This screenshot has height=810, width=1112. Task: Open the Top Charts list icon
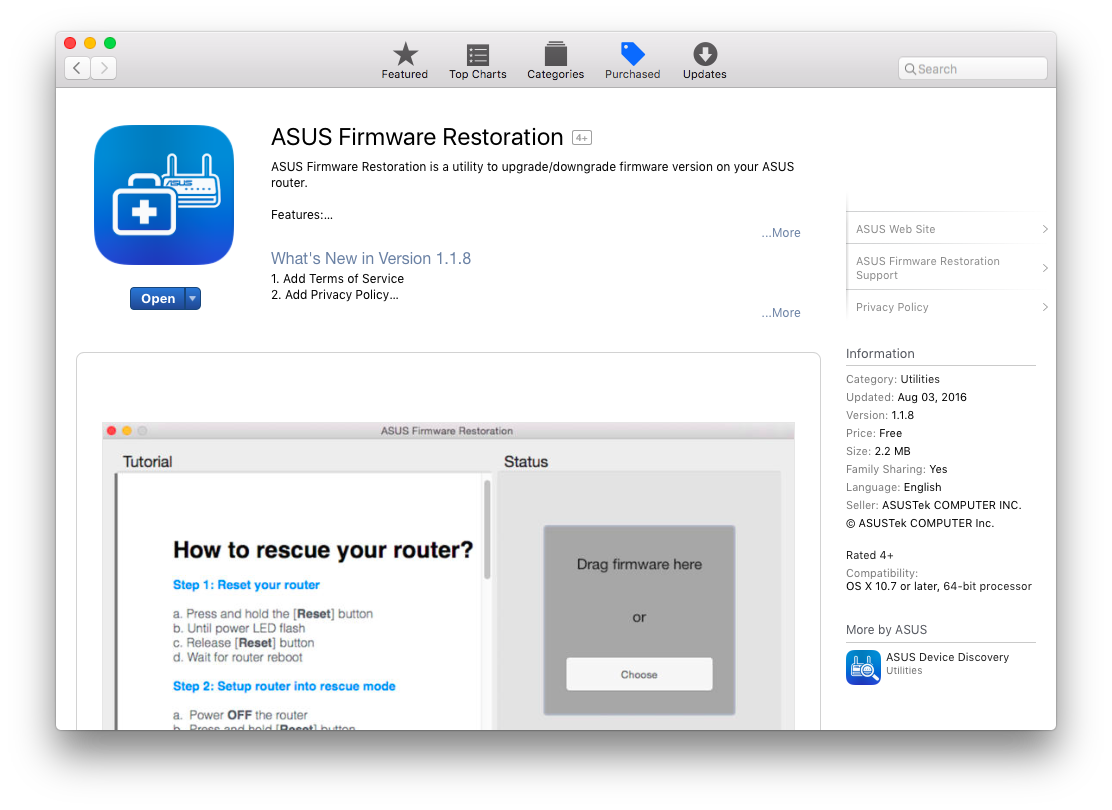477,55
